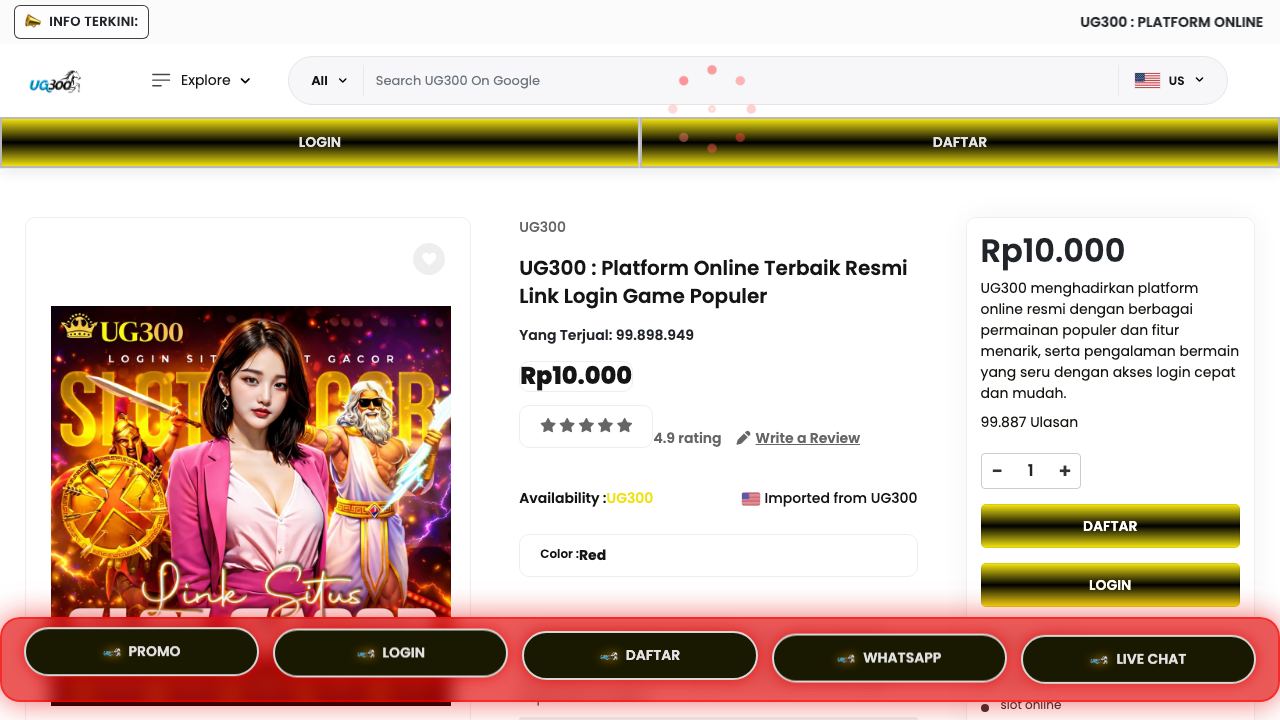1280x720 pixels.
Task: Click the LOGIN button in the price panel
Action: click(x=1110, y=585)
